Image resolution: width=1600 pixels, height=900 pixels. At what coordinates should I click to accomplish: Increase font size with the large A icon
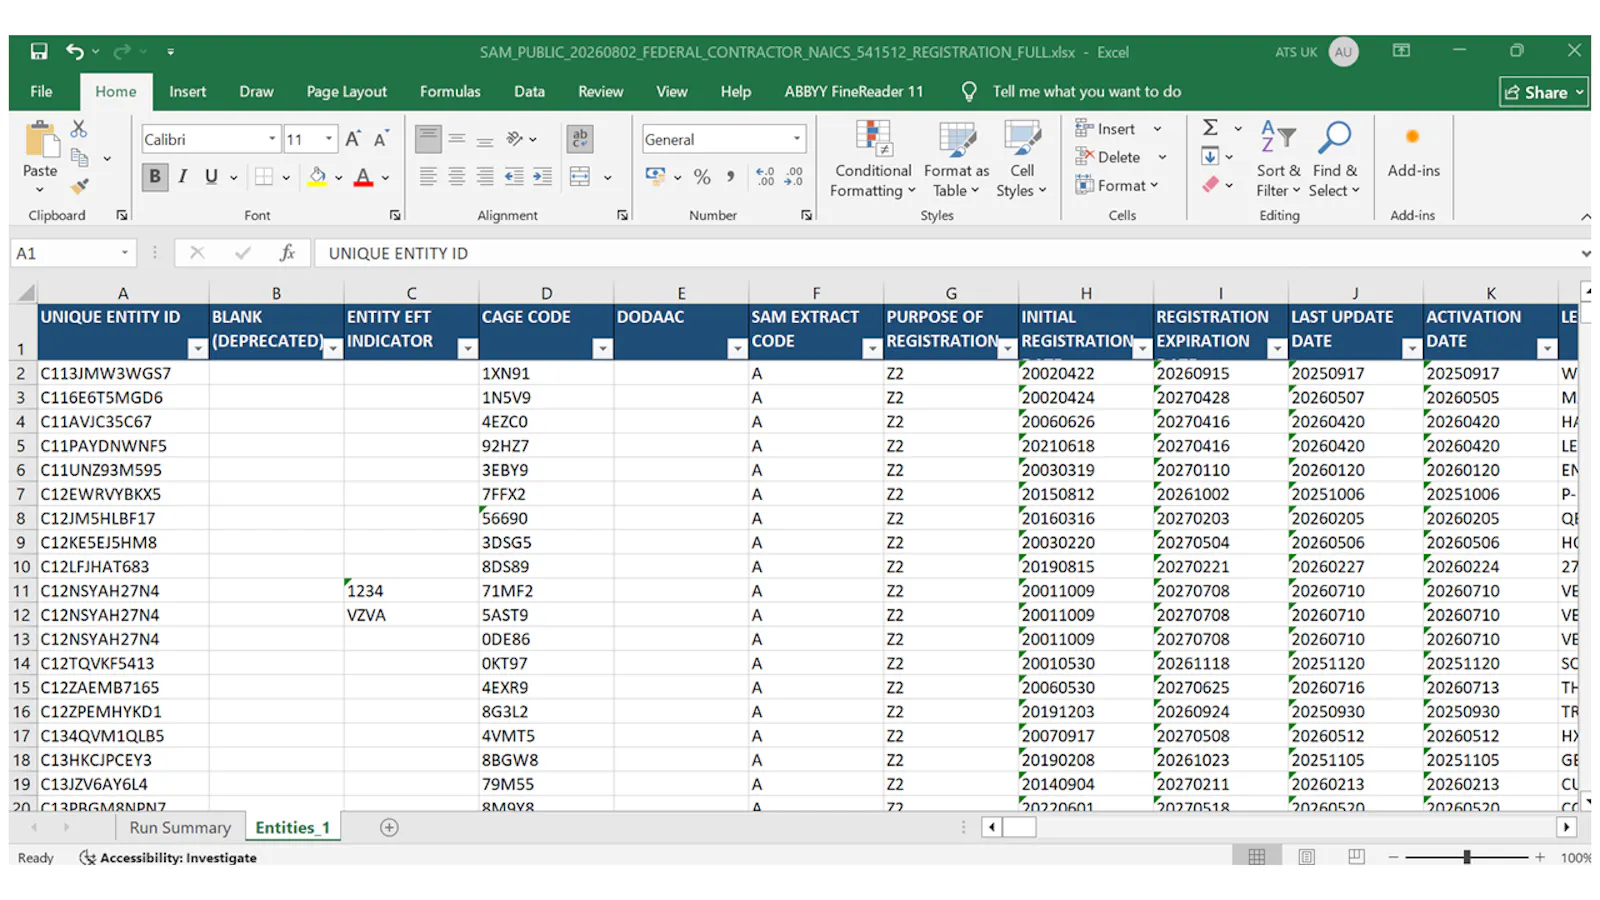pos(353,139)
